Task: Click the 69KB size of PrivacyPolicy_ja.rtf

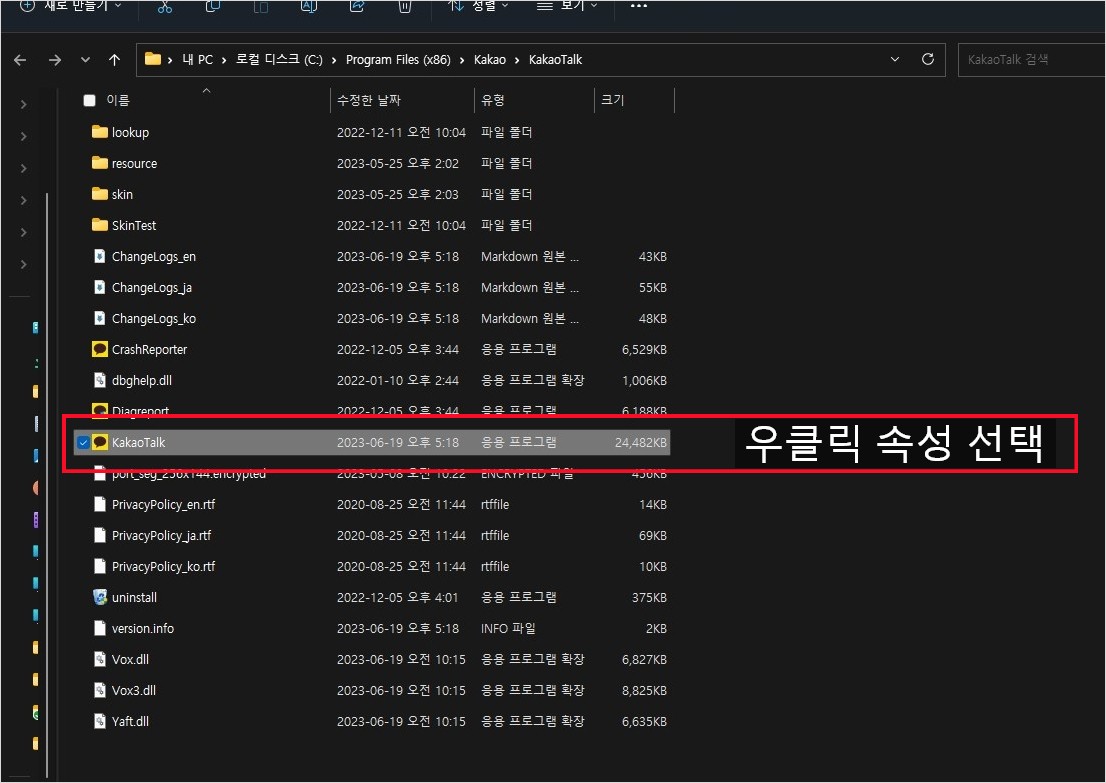Action: coord(652,535)
